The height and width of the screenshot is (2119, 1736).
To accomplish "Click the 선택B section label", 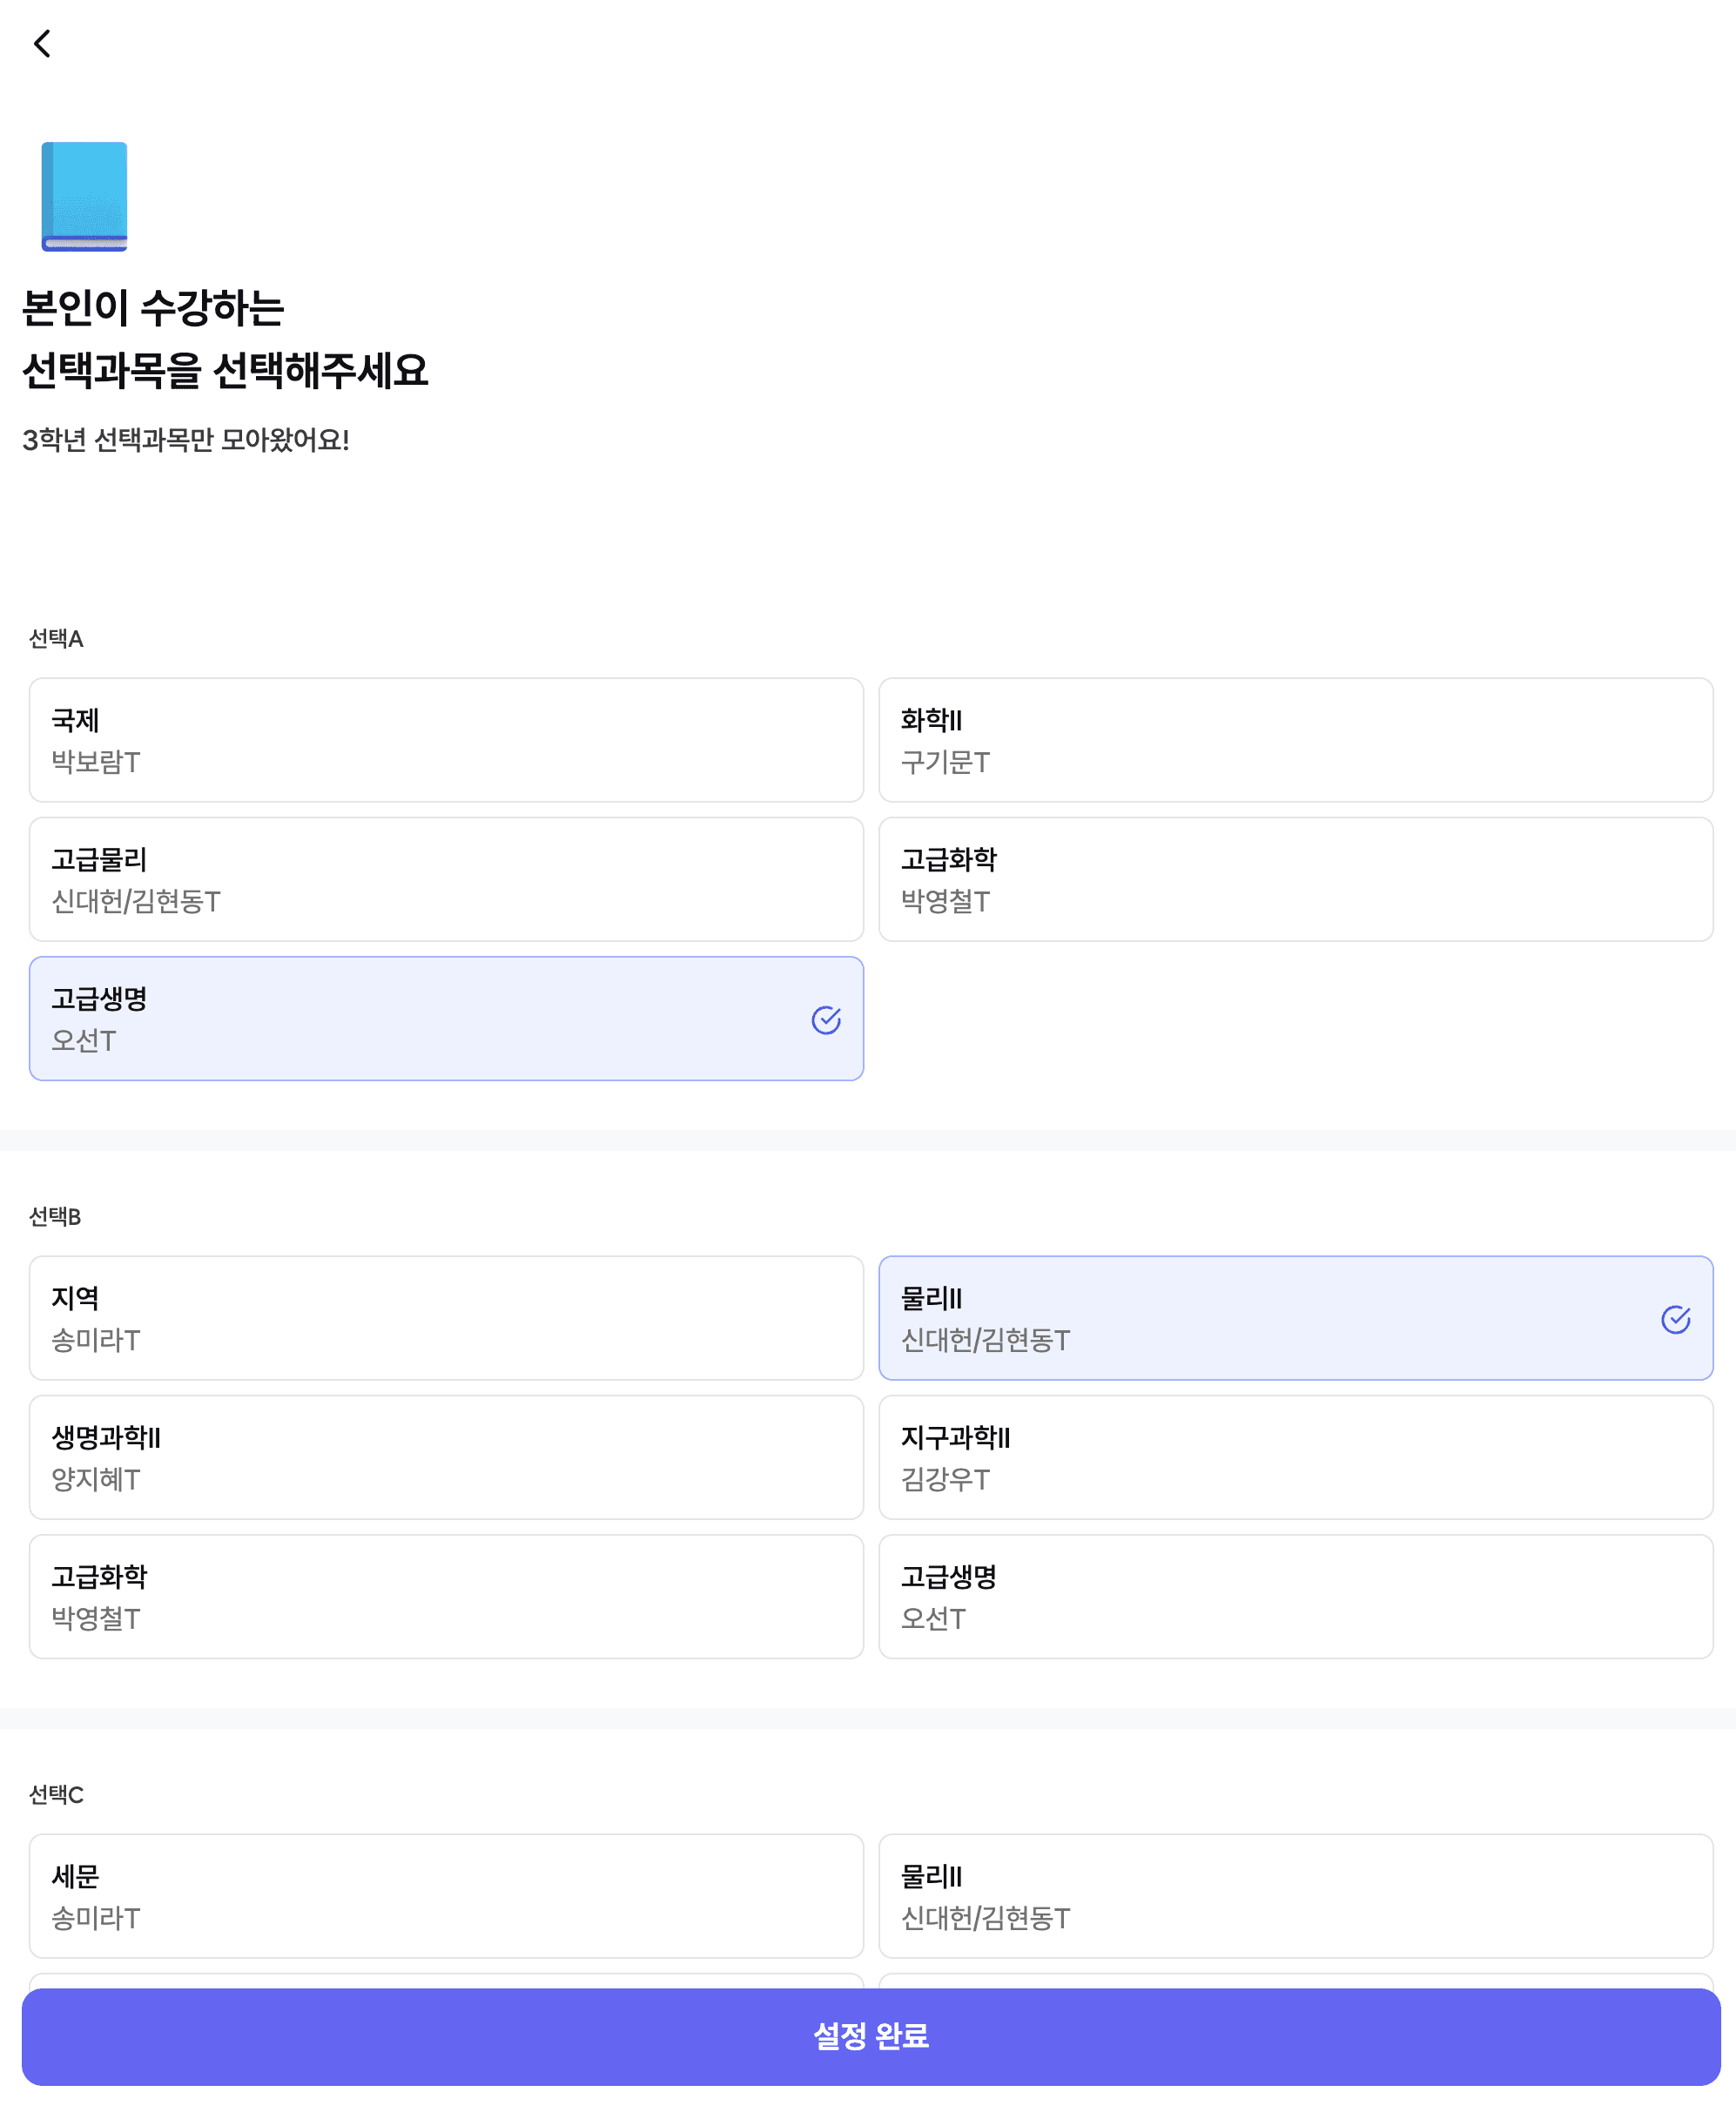I will [55, 1216].
